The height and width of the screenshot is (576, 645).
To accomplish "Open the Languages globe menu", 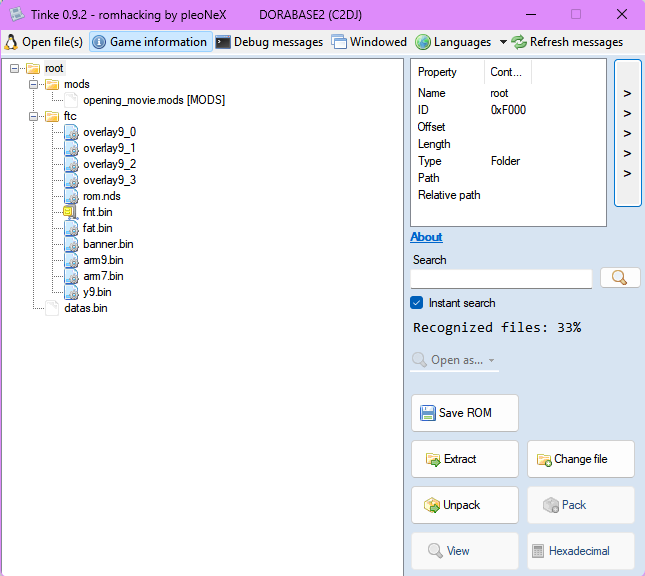I will (453, 42).
